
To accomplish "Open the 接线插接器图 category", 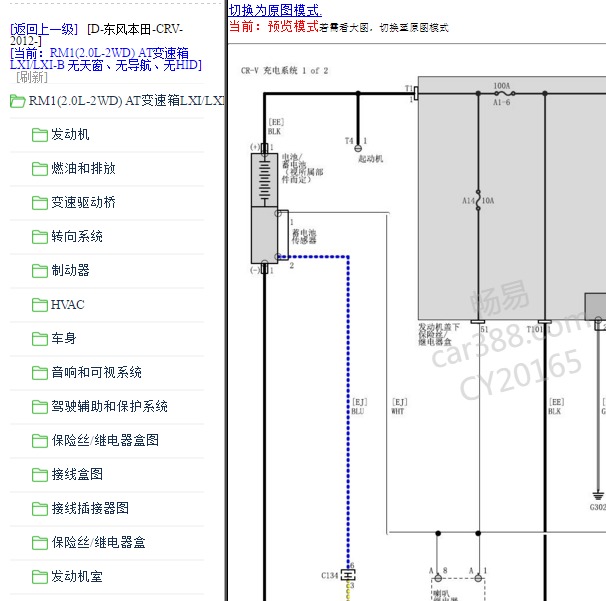I will tap(90, 509).
